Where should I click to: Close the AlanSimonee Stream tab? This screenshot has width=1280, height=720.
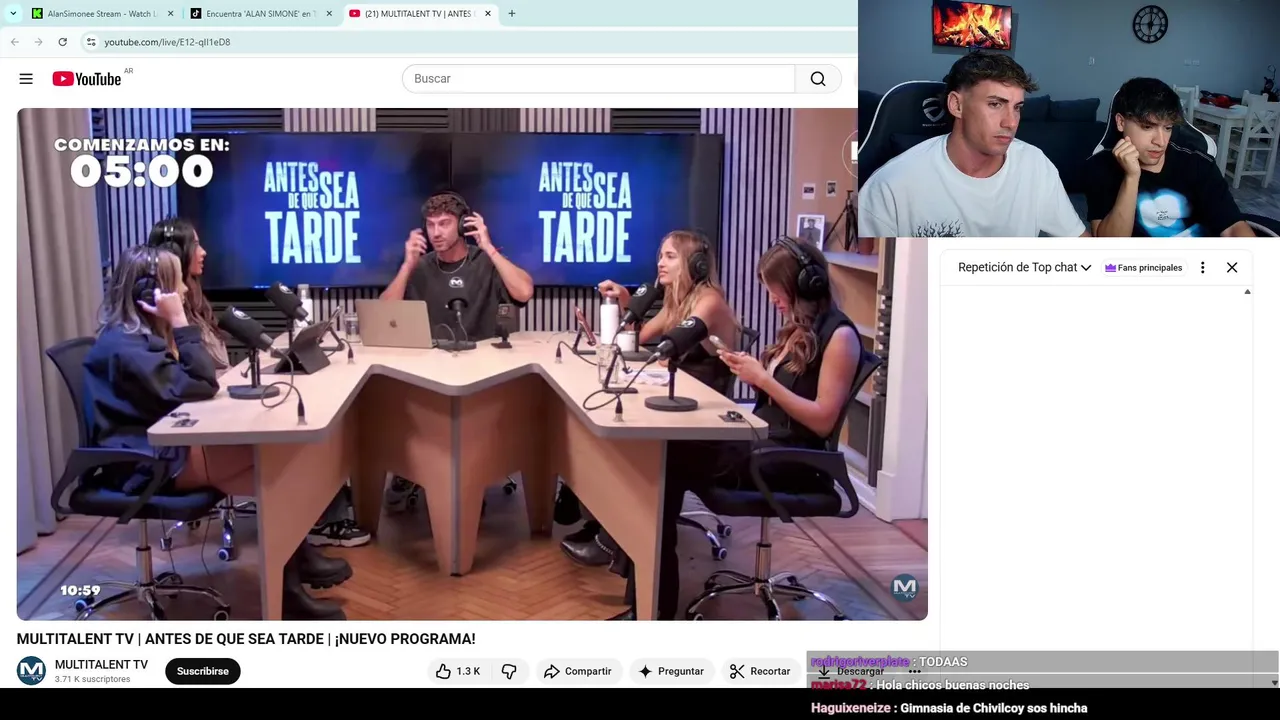tap(170, 14)
